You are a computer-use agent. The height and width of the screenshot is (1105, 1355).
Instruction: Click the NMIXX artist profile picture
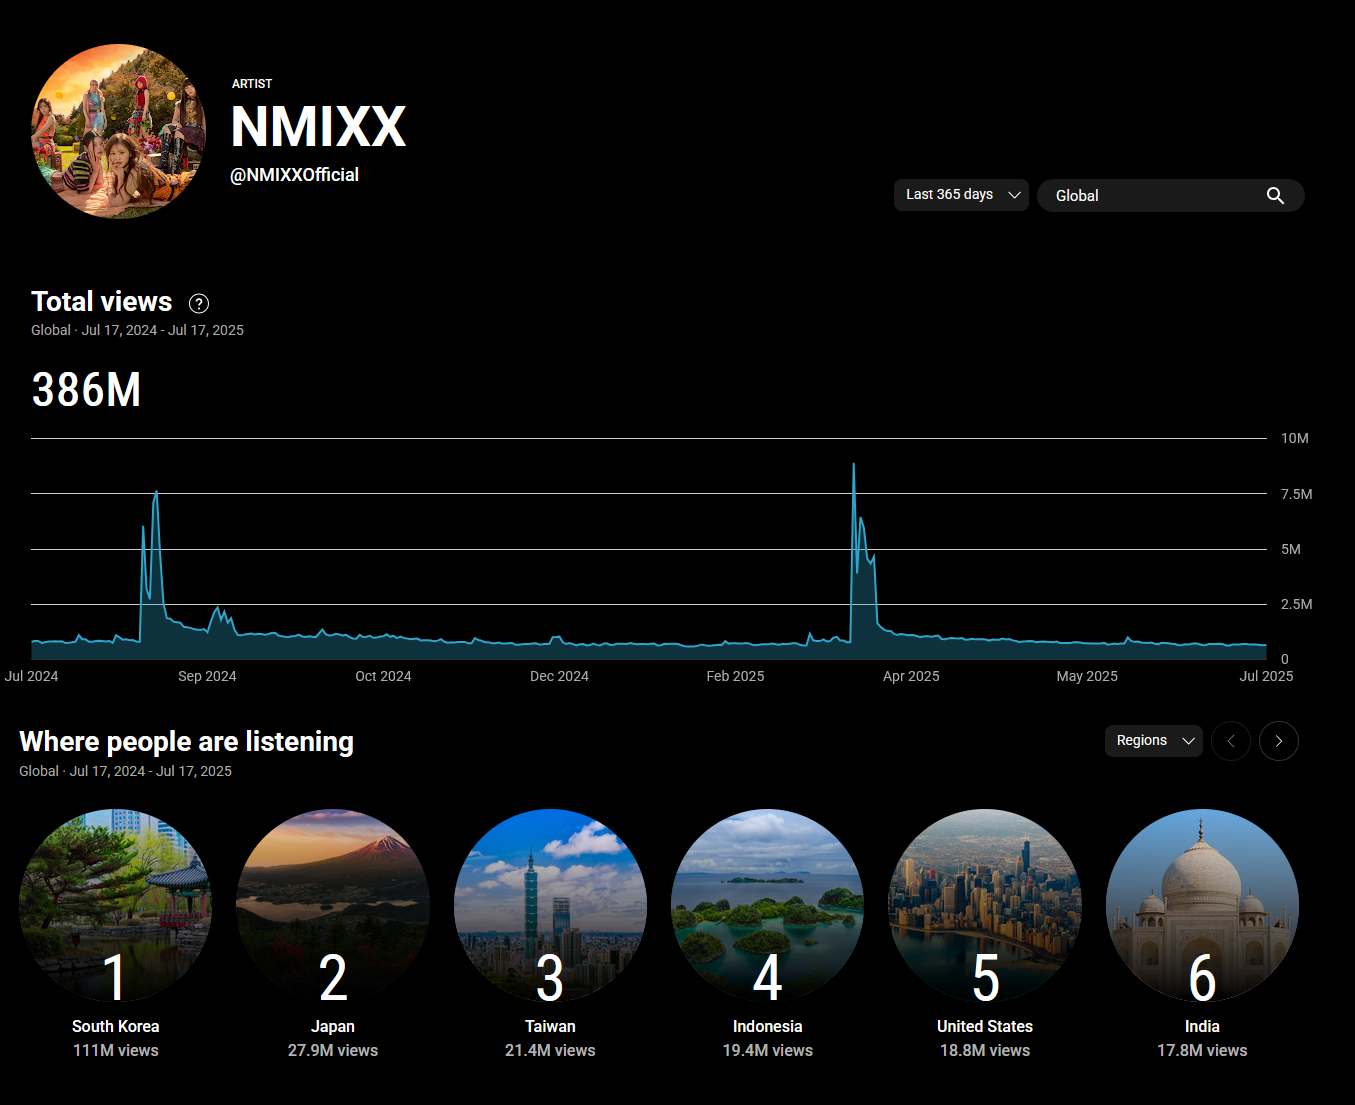click(118, 131)
